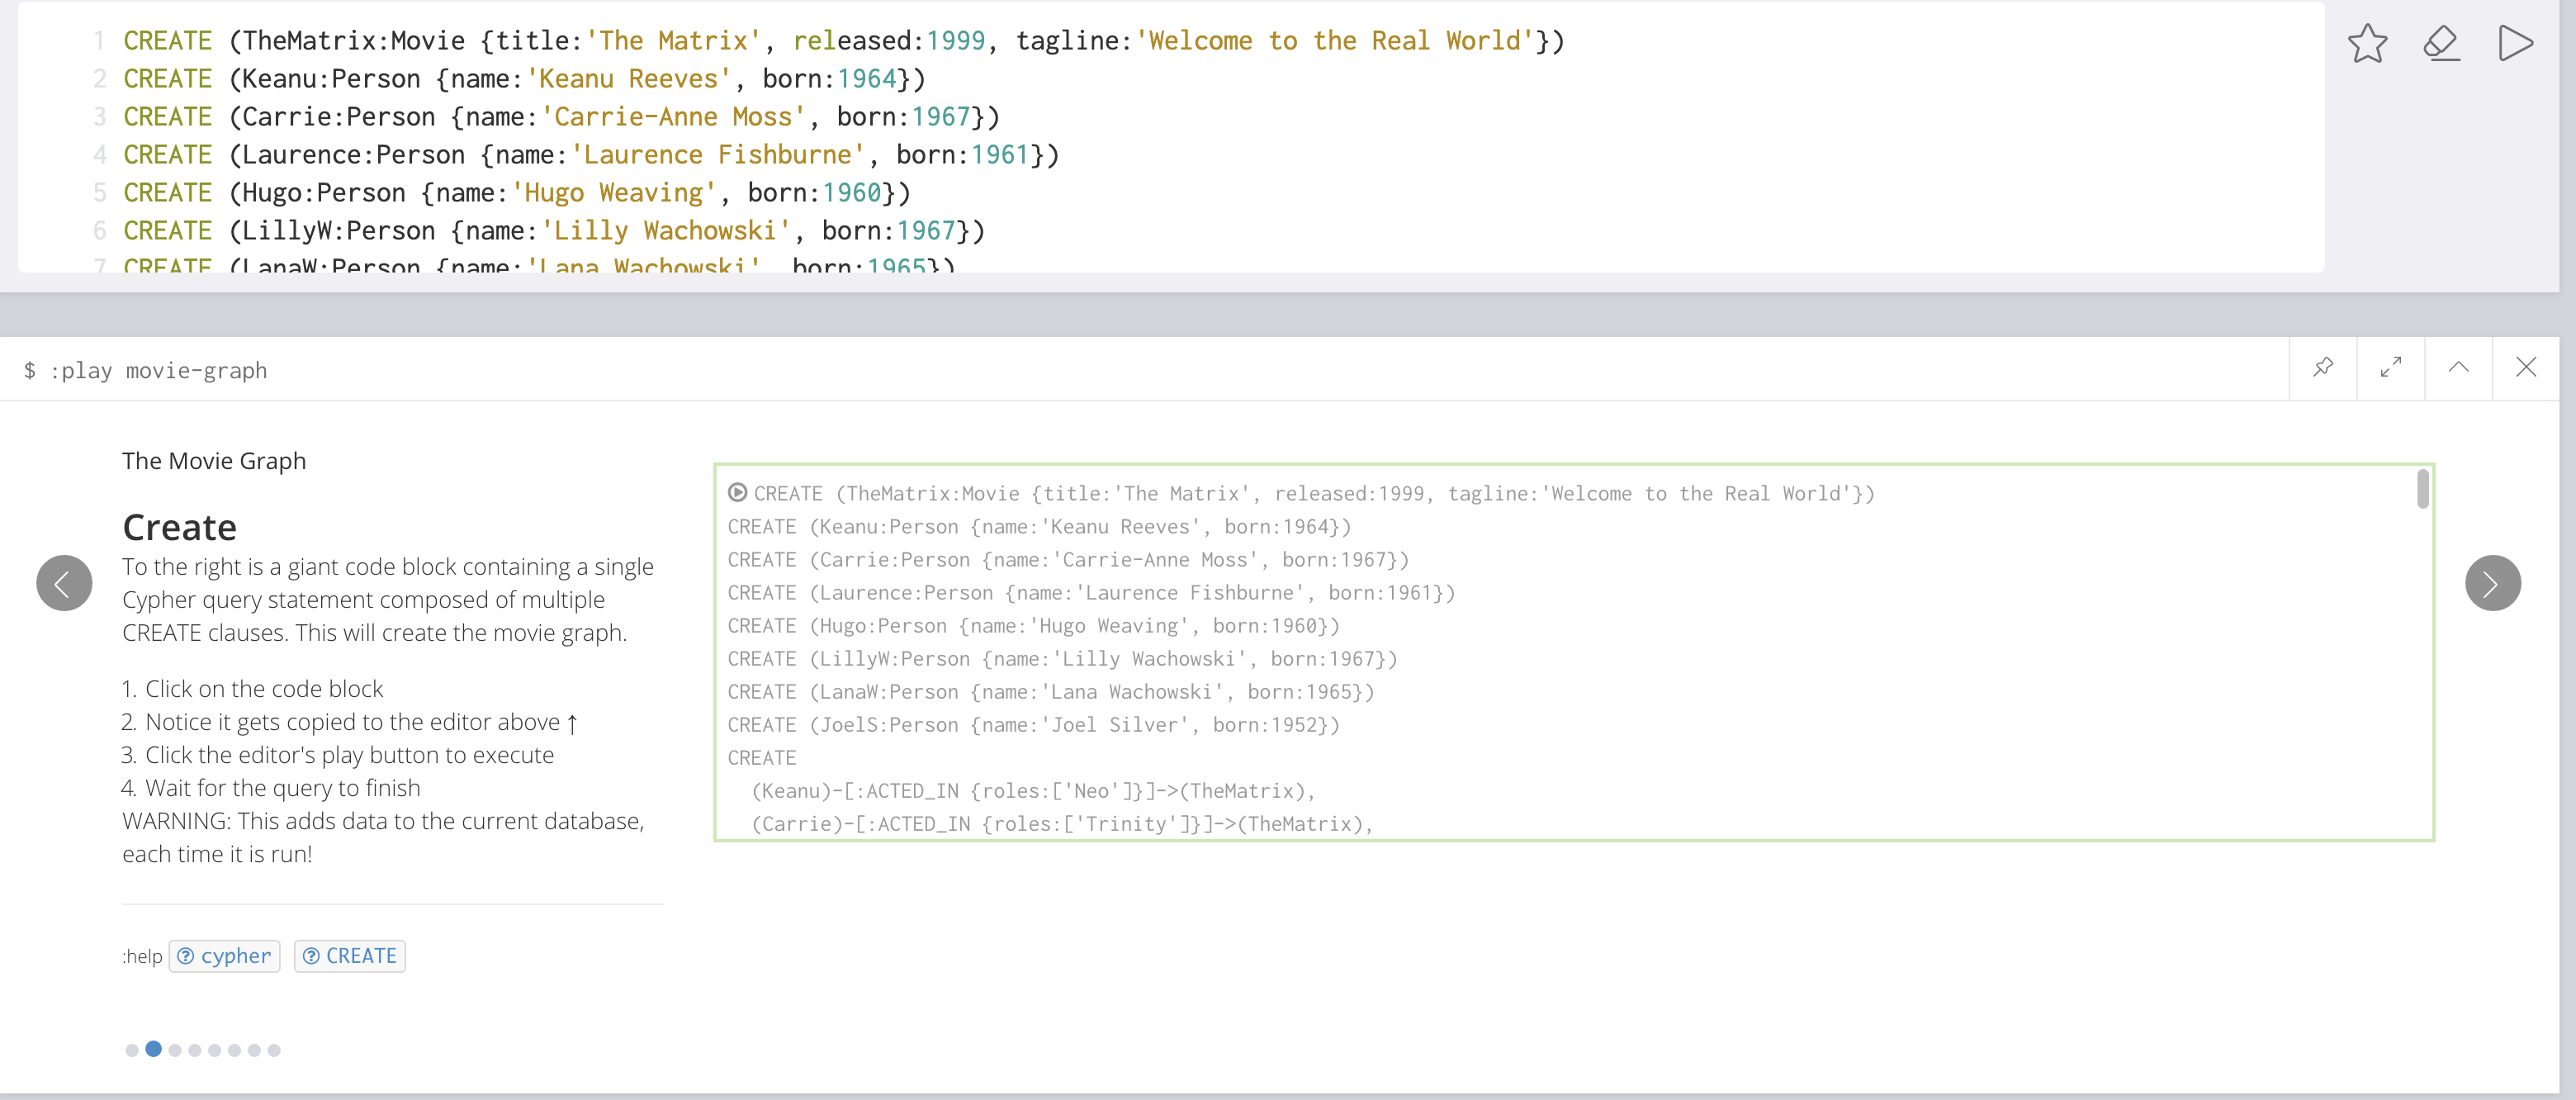The width and height of the screenshot is (2576, 1100).
Task: Clear the editor with the eraser icon
Action: click(x=2441, y=43)
